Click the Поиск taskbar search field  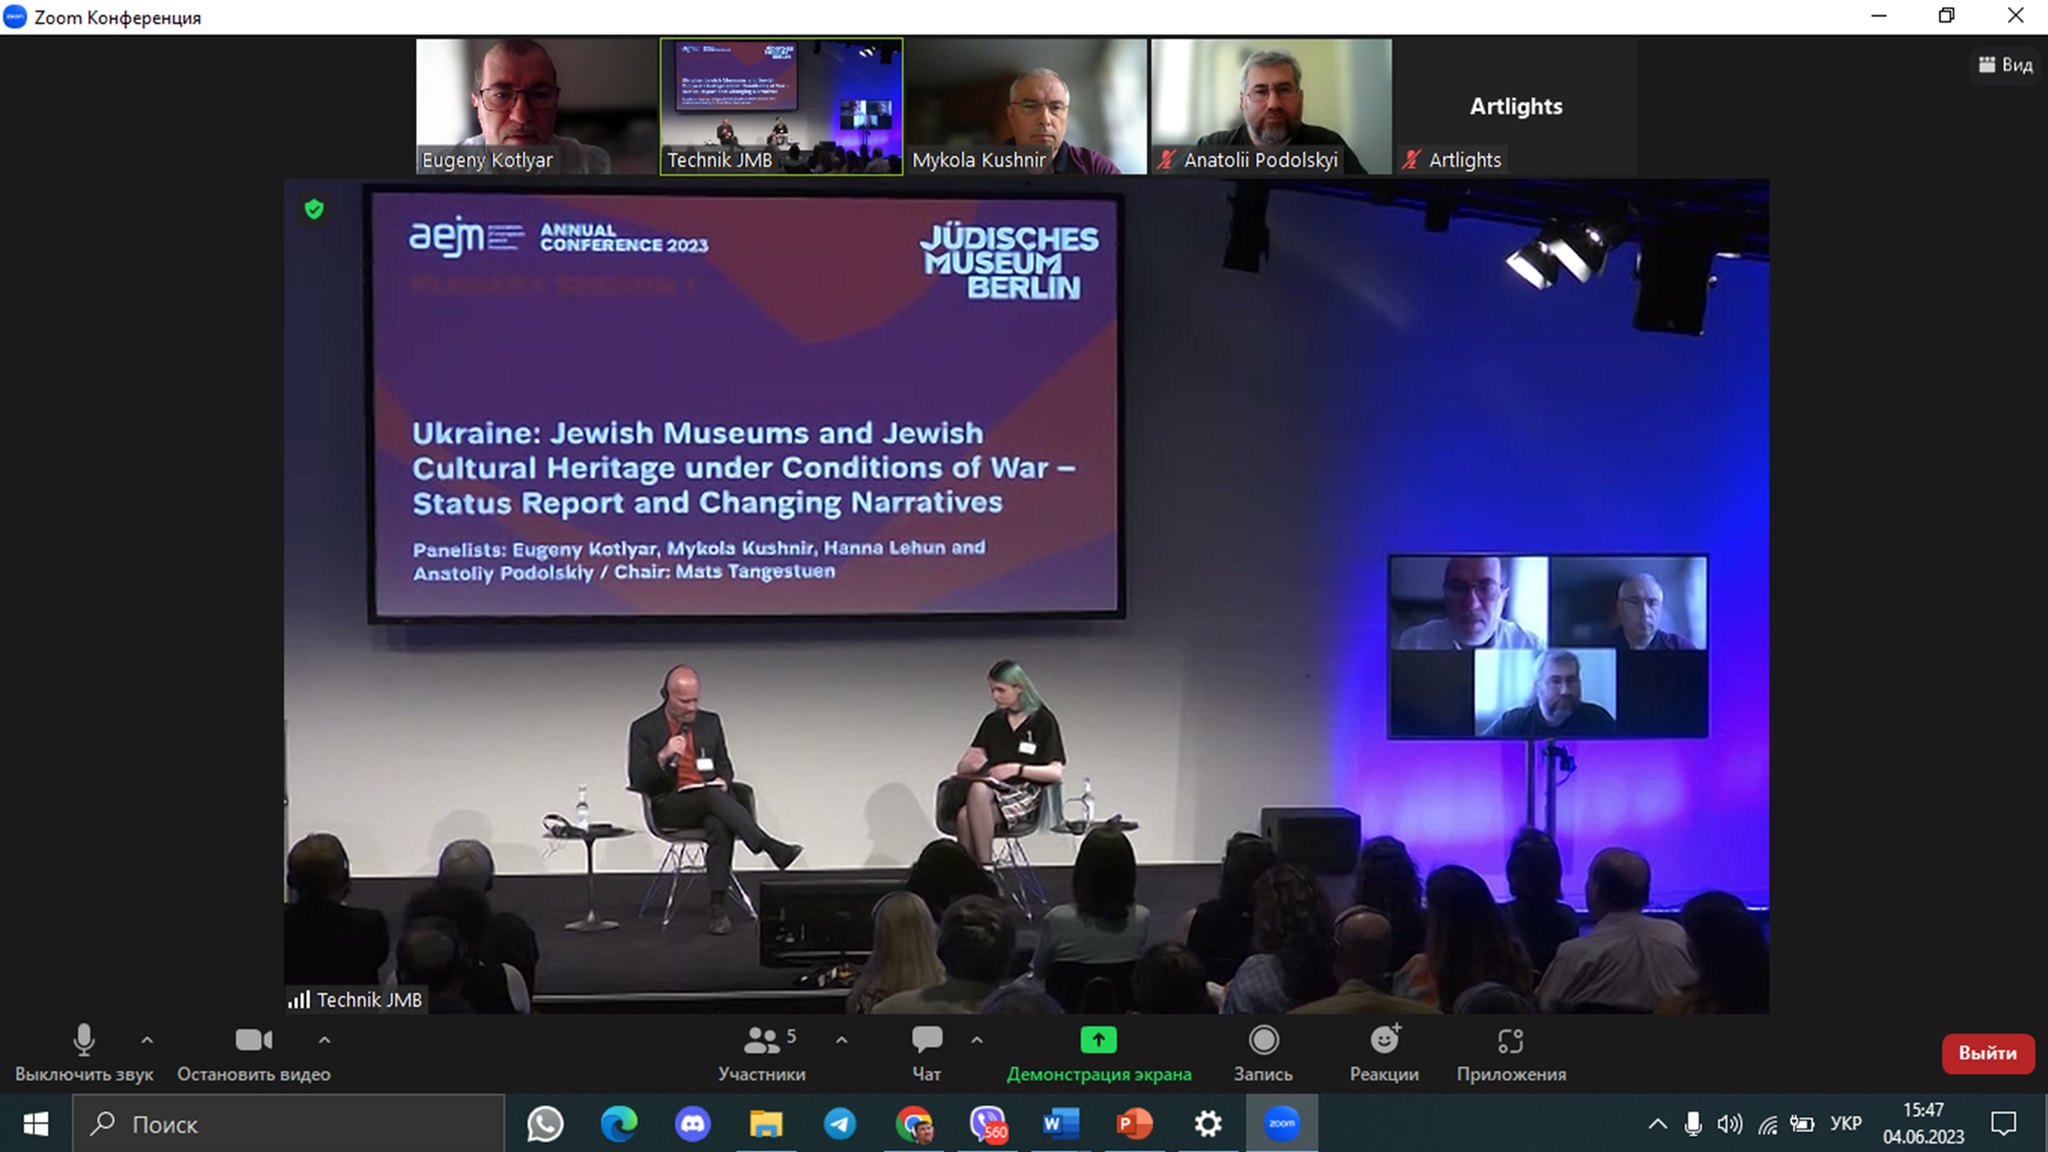coord(290,1124)
